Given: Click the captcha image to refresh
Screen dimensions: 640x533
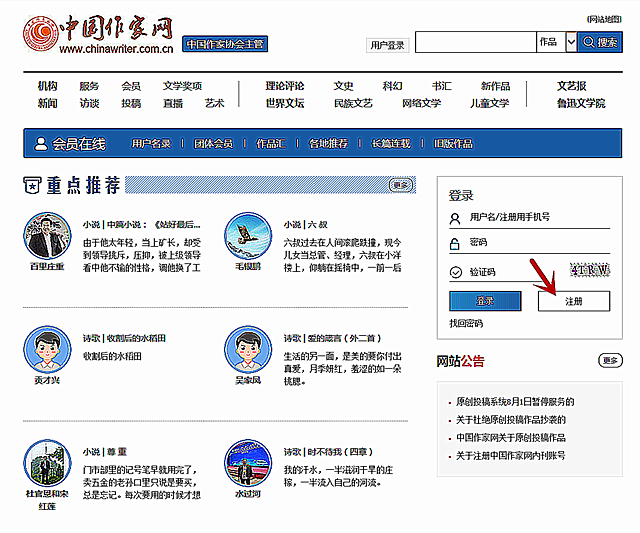Looking at the screenshot, I should pos(589,271).
